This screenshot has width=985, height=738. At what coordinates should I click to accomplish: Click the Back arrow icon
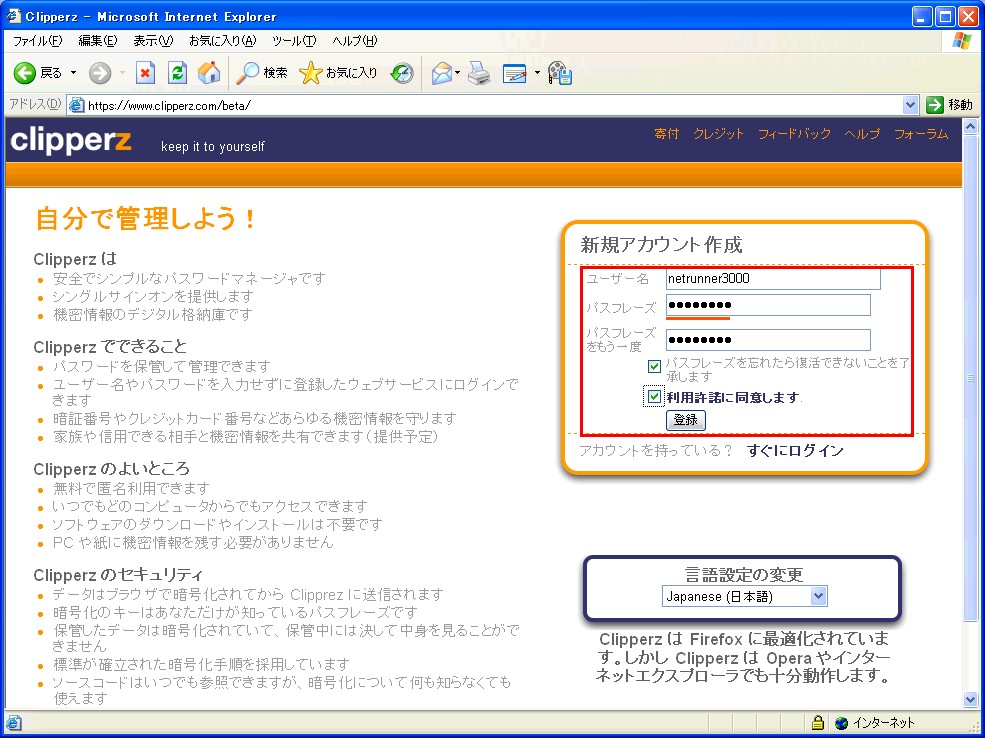24,73
